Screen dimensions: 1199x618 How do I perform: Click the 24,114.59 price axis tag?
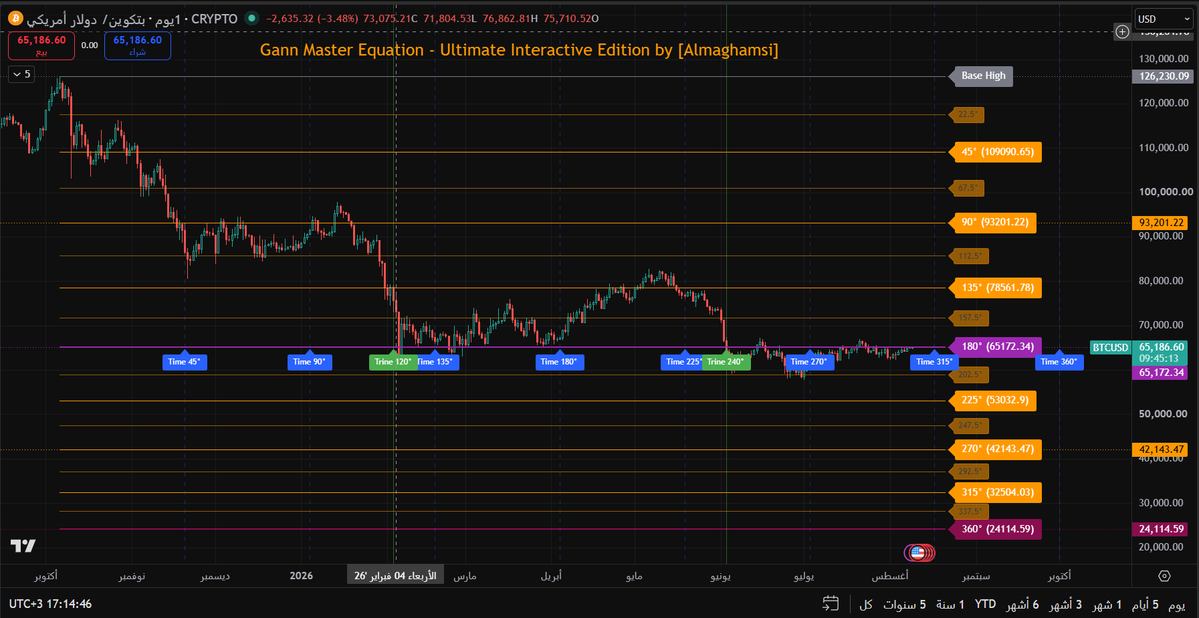[x=1162, y=529]
